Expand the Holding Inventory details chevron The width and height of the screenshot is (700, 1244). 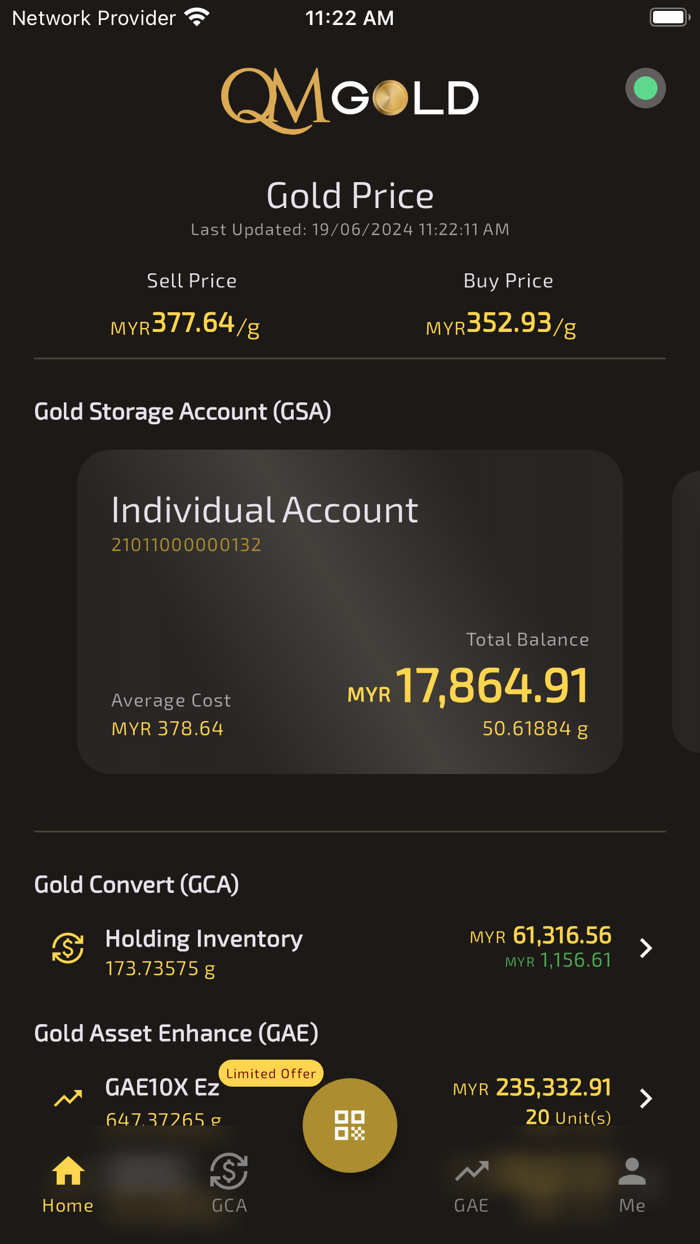pos(646,948)
